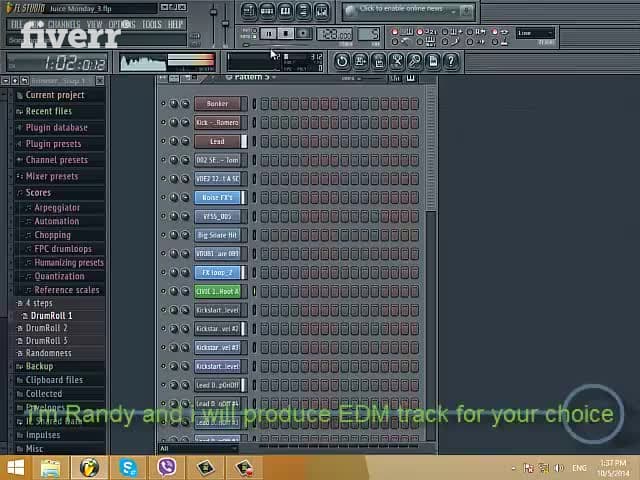Show the Step Sequencer via shortcut icon

point(267,11)
